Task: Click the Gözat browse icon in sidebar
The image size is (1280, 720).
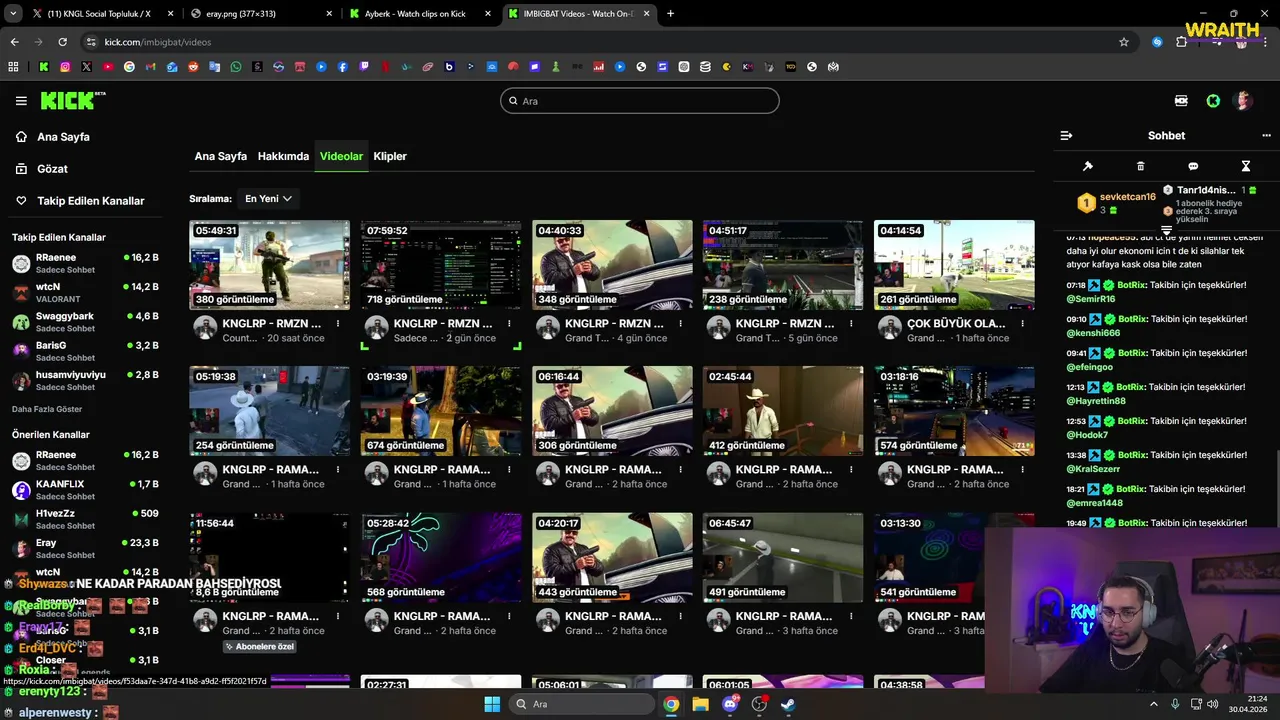Action: click(21, 169)
